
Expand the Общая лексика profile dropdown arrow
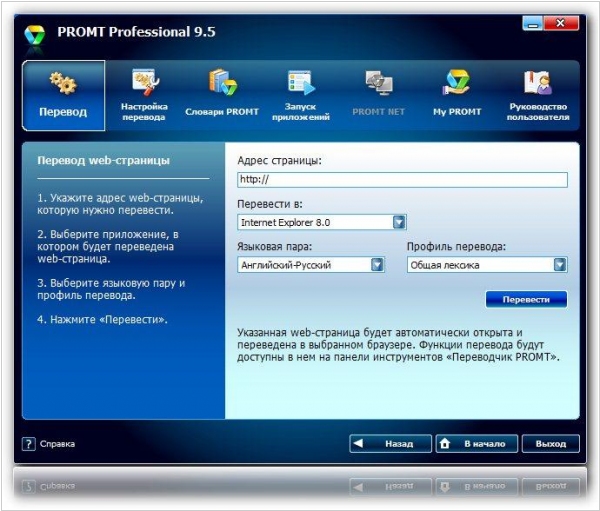click(x=560, y=264)
